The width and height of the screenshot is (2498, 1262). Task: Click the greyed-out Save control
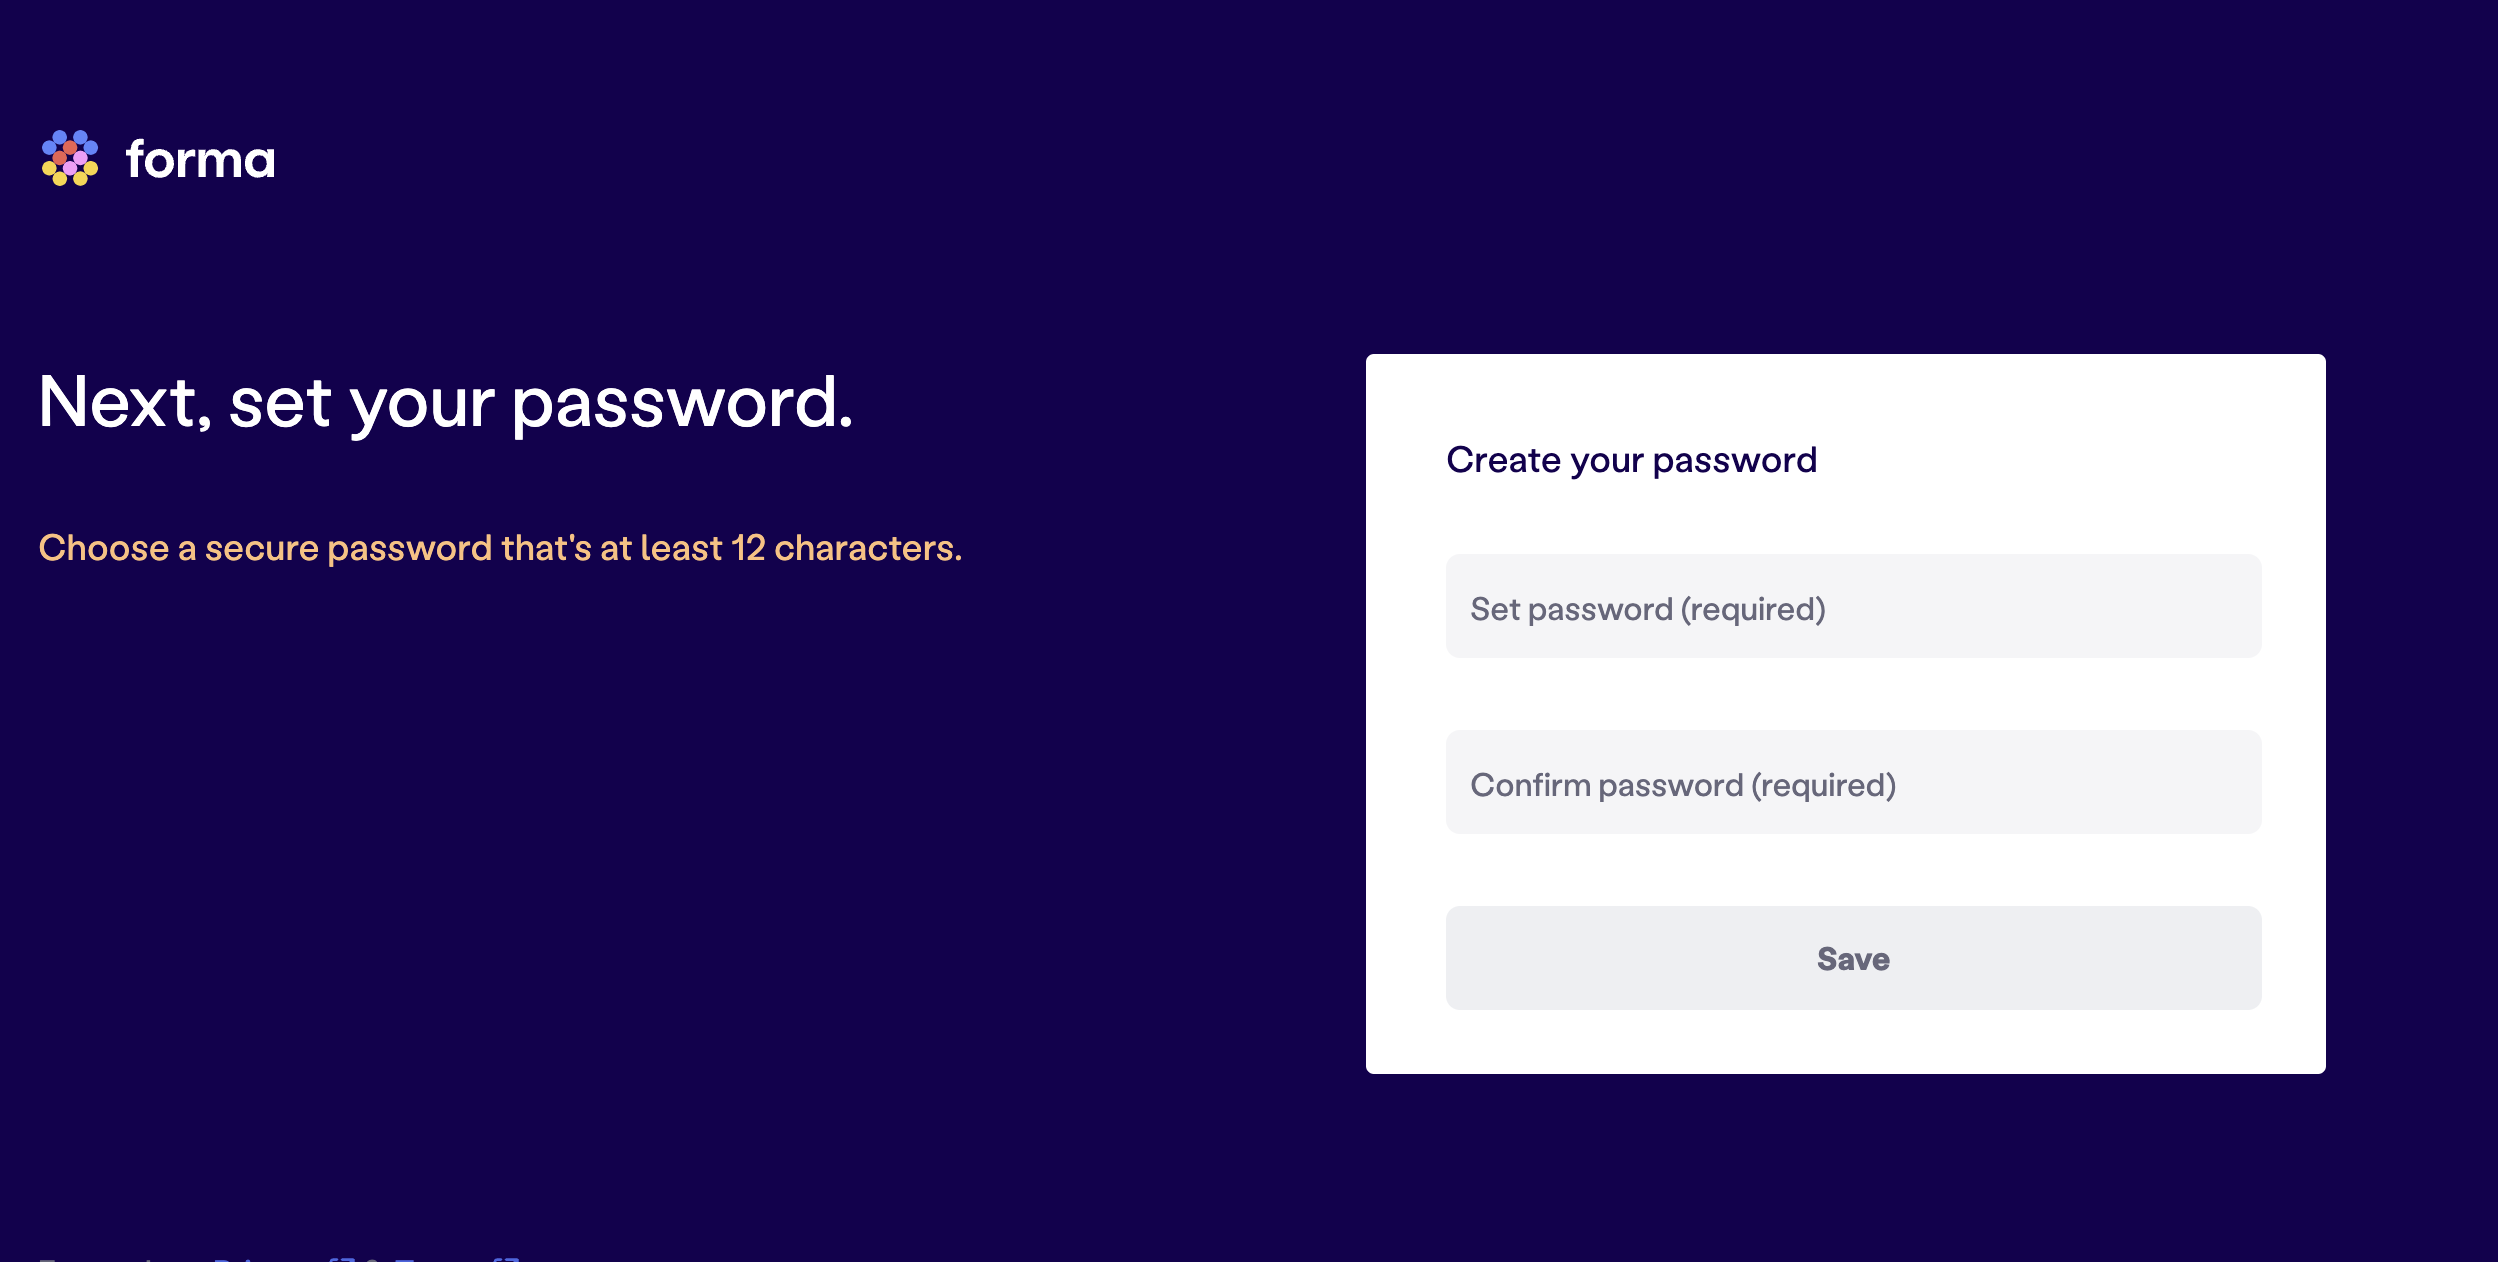pos(1853,958)
